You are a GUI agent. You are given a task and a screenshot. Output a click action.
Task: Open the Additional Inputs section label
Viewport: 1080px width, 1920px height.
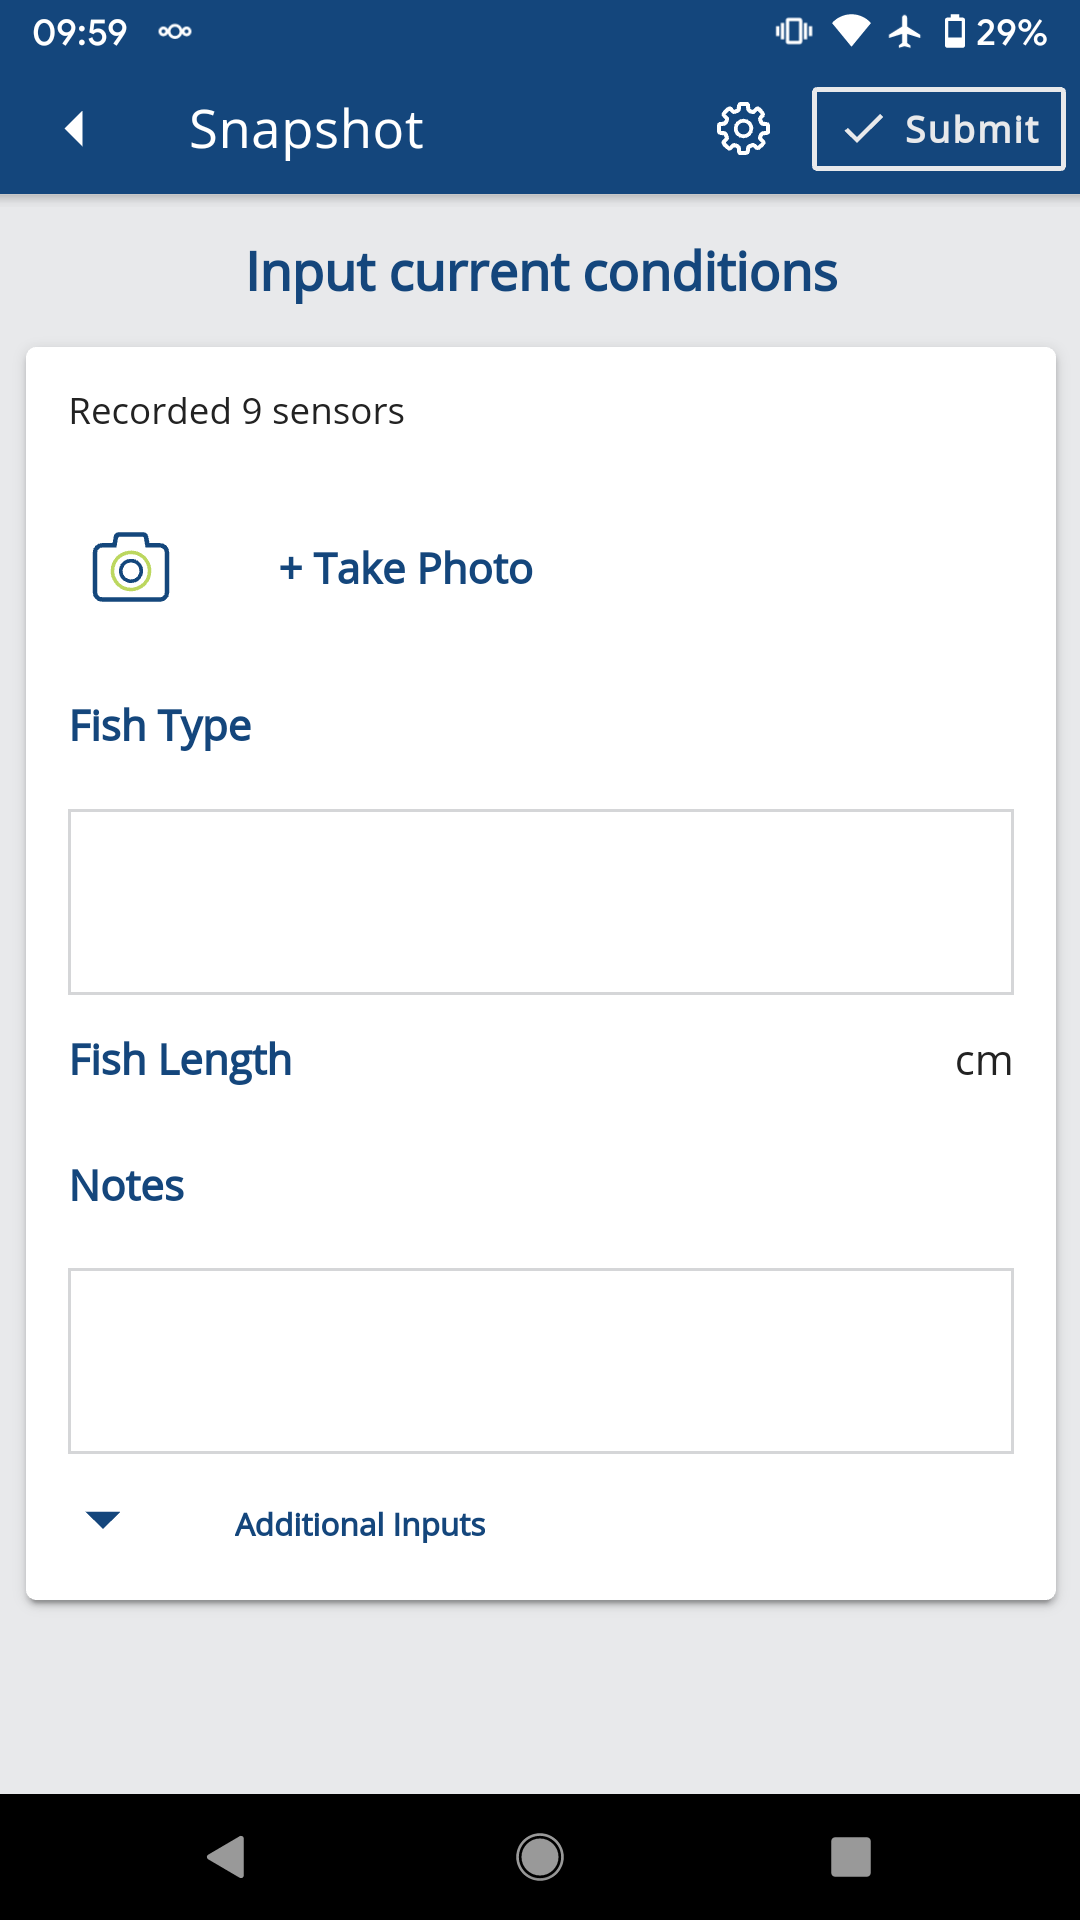pyautogui.click(x=360, y=1524)
